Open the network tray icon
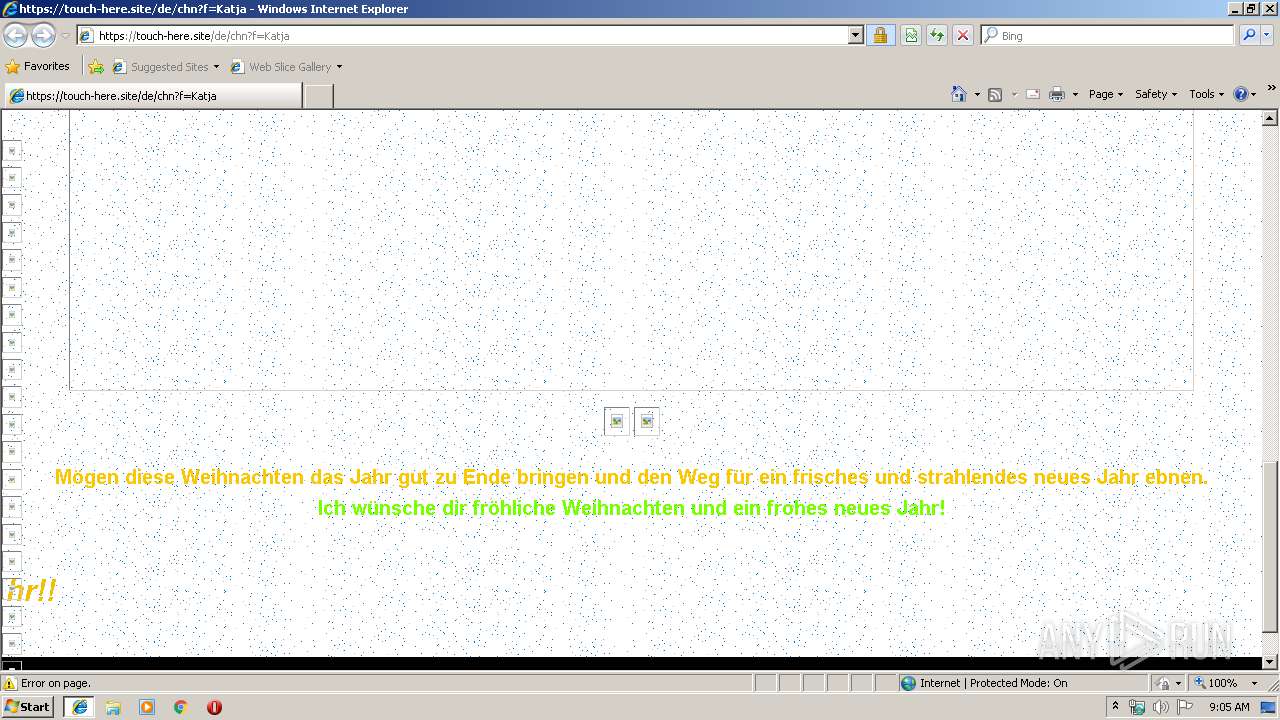Viewport: 1280px width, 720px height. [x=1137, y=707]
